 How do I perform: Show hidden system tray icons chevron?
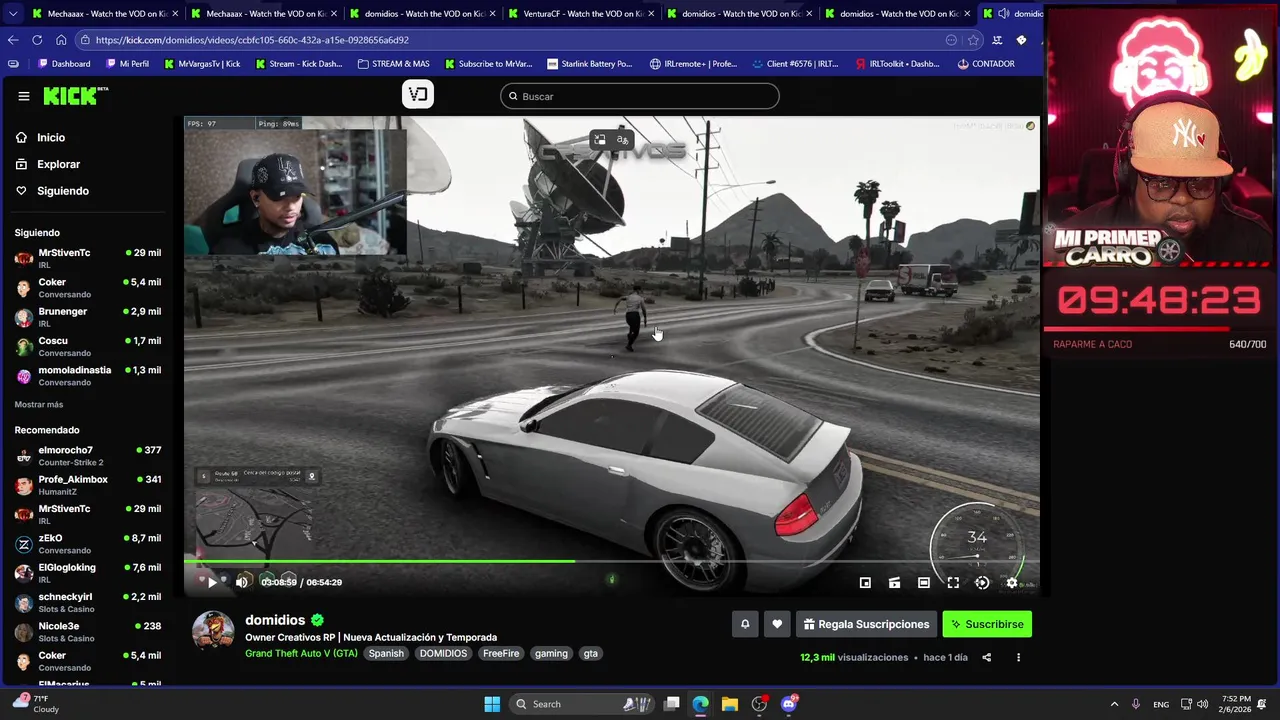1114,704
